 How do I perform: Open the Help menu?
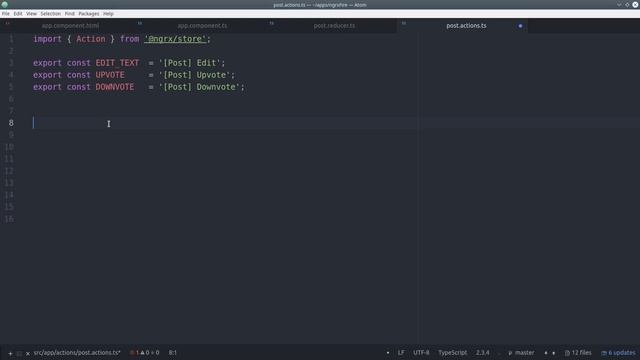(108, 13)
